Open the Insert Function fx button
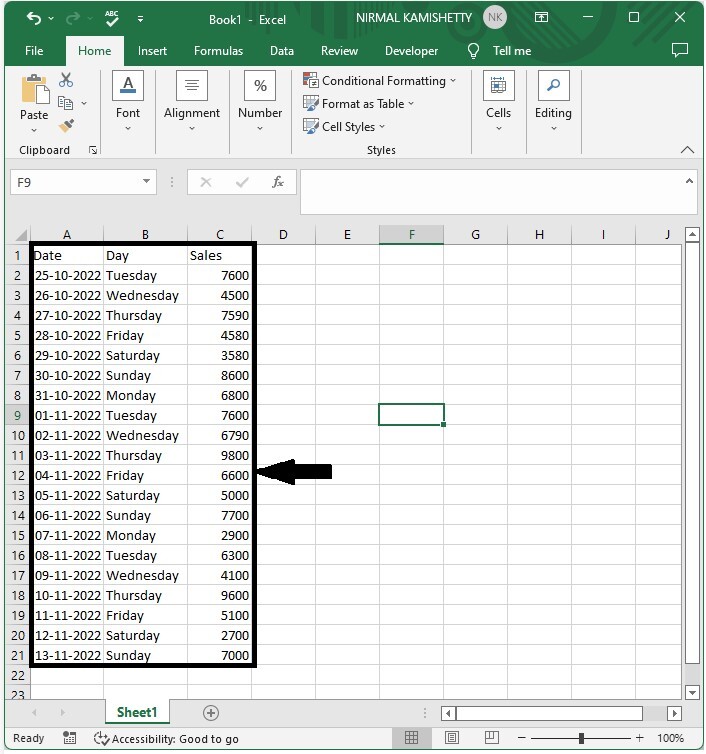 click(277, 182)
